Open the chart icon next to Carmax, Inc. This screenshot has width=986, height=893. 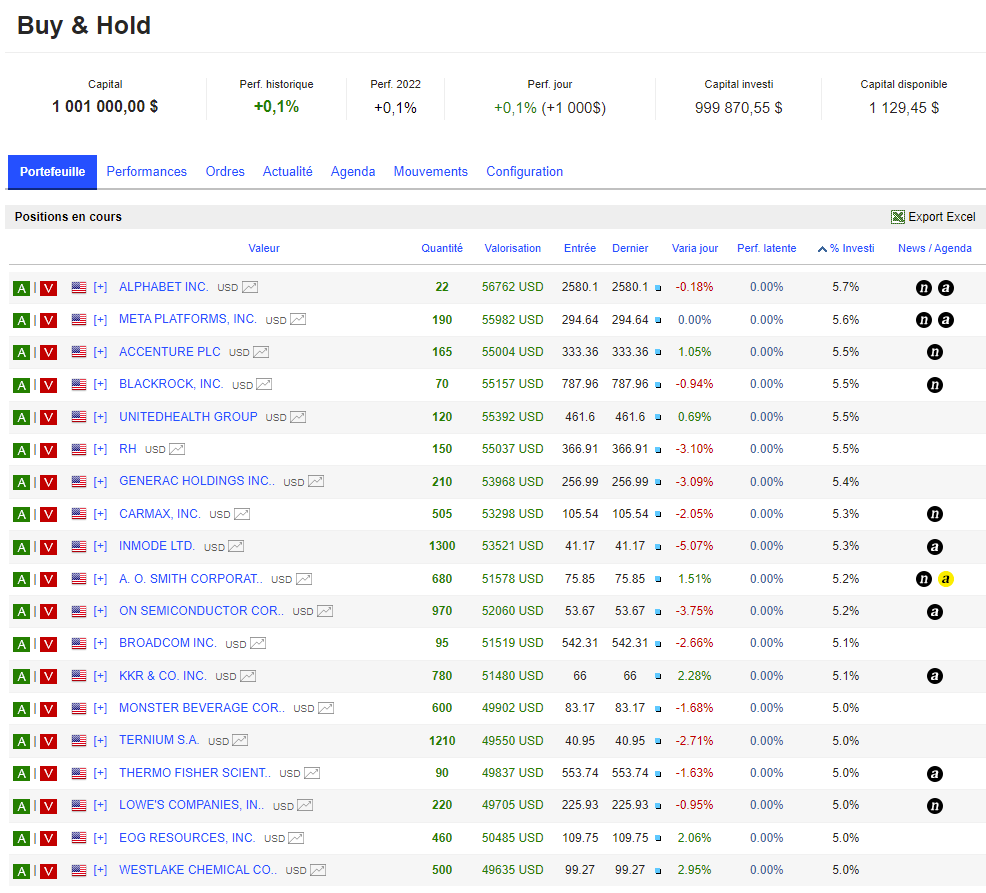click(242, 514)
